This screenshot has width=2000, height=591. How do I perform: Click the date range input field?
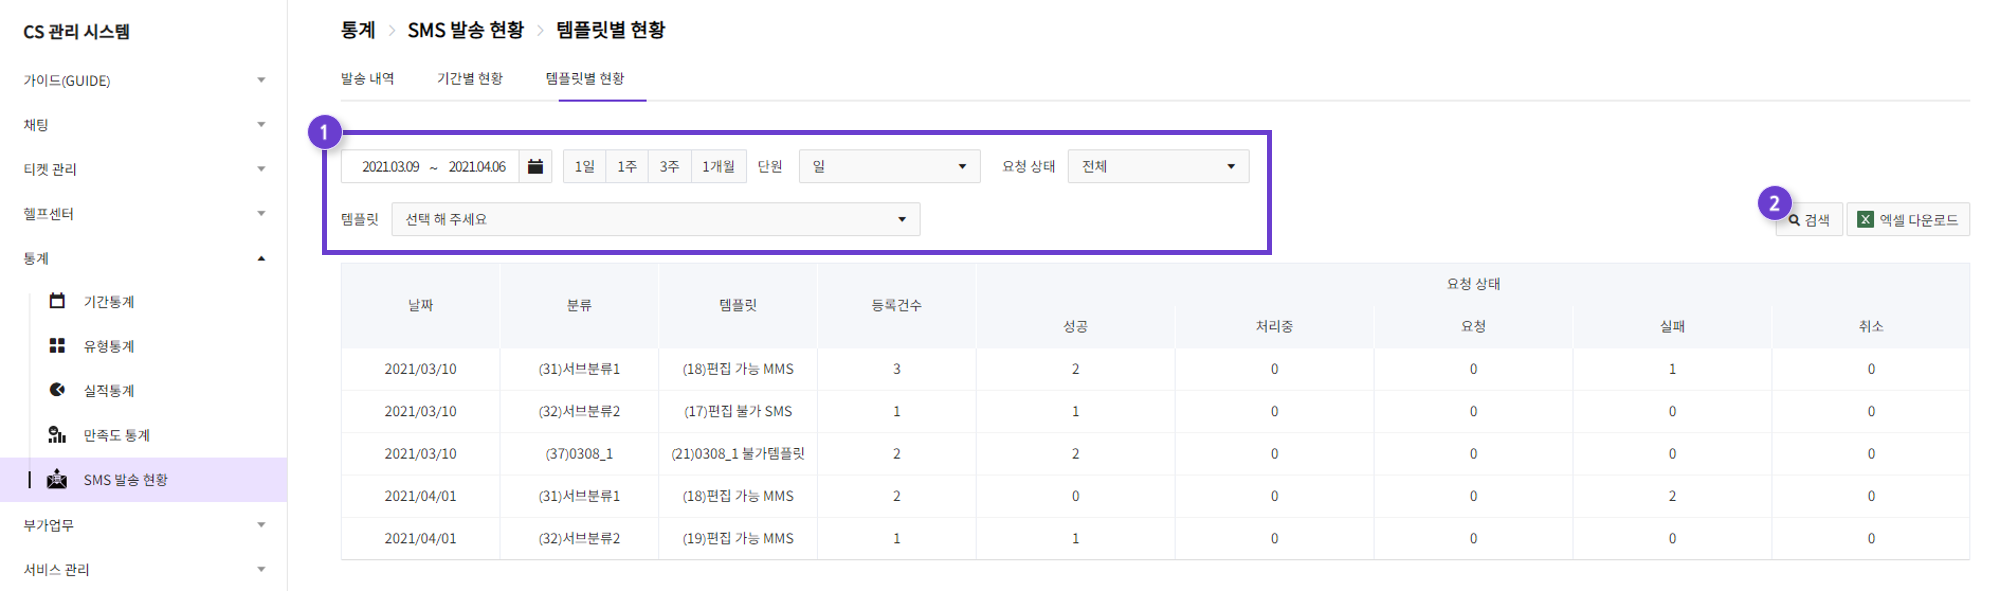tap(431, 166)
